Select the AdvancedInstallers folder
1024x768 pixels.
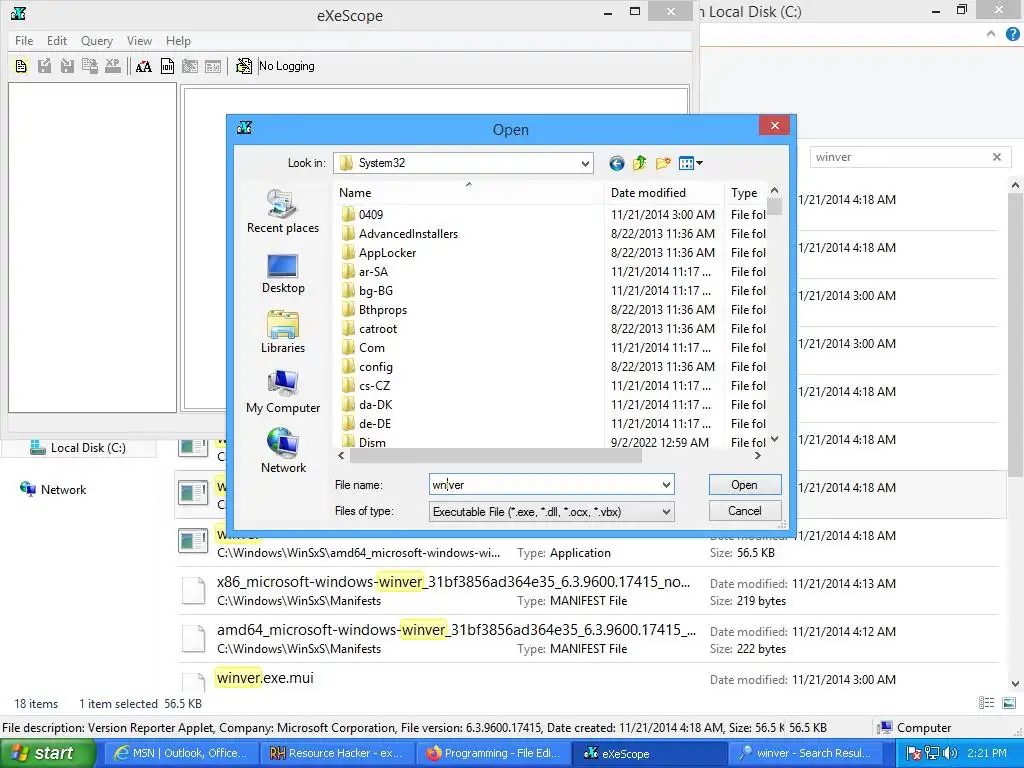(x=408, y=233)
